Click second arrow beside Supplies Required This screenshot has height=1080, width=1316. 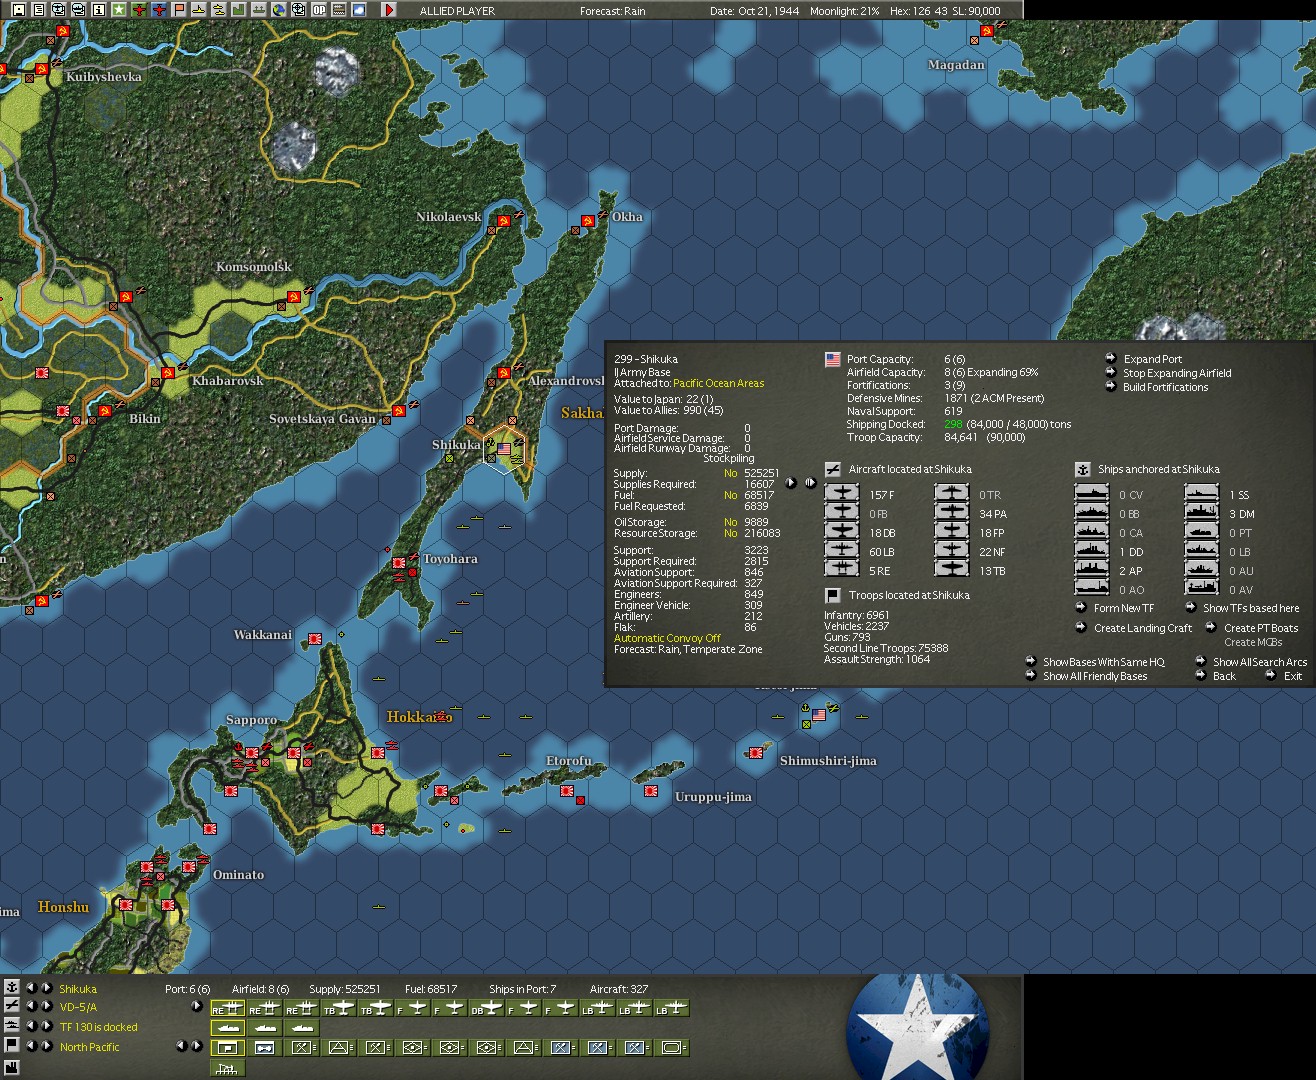810,483
